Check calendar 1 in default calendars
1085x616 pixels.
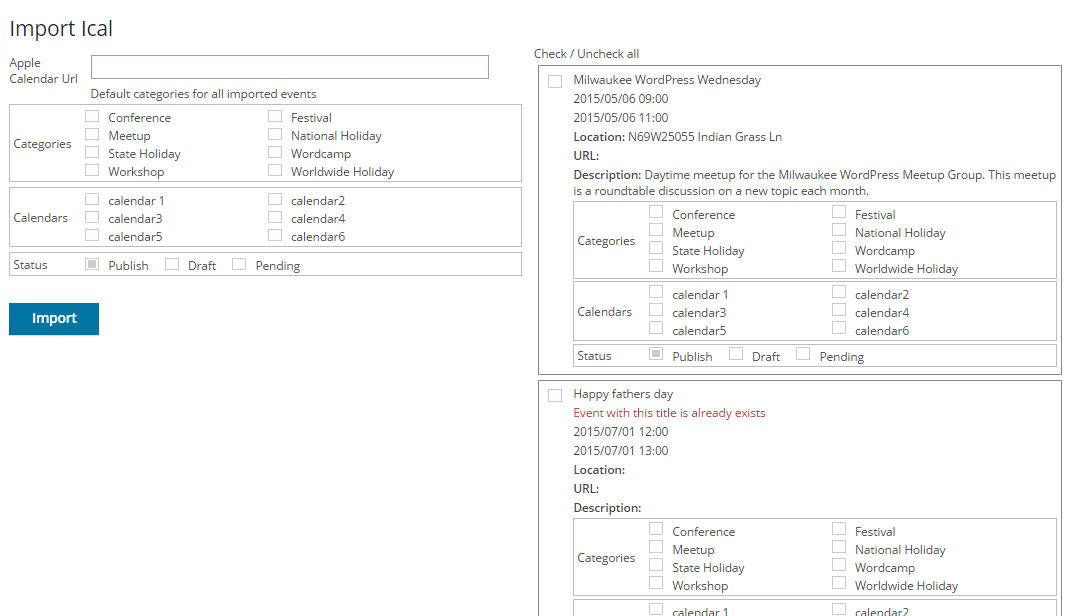[92, 199]
